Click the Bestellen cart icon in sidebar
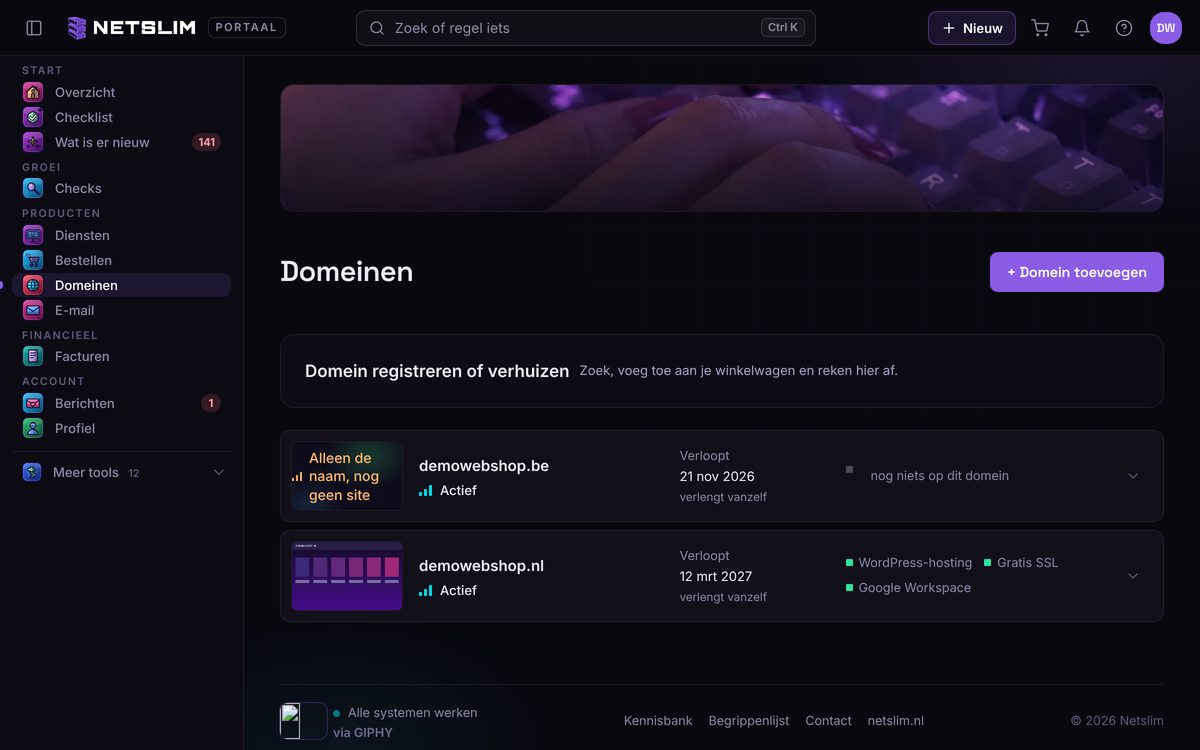This screenshot has height=750, width=1200. 33,260
